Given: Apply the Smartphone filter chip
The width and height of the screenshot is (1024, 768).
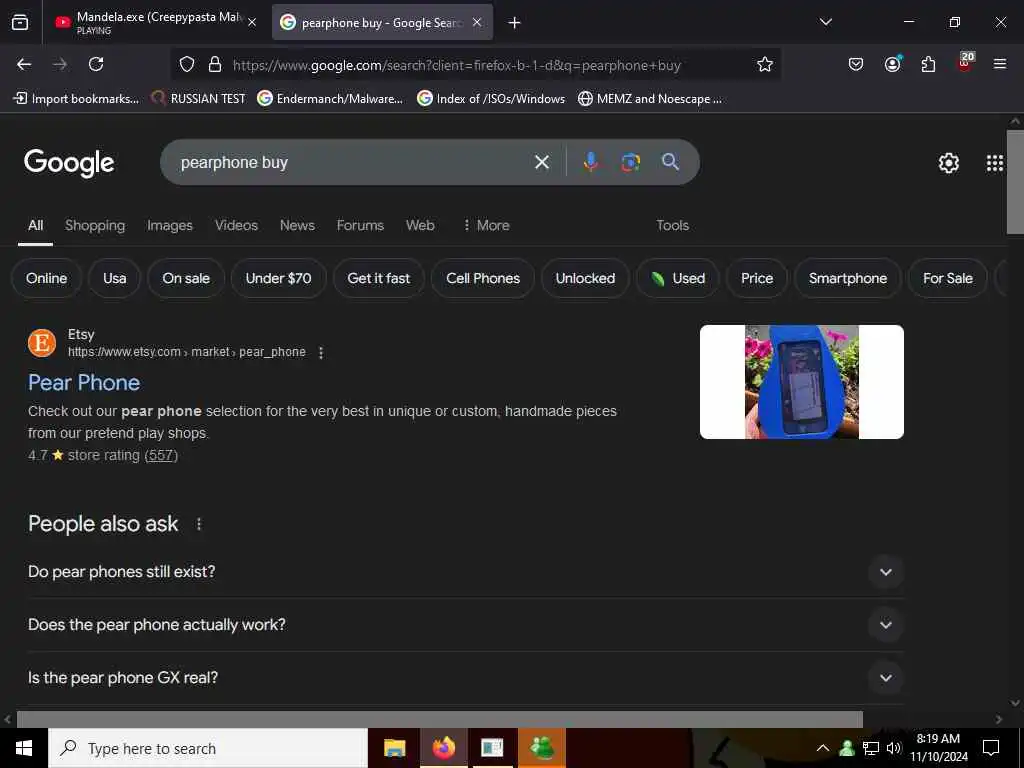Looking at the screenshot, I should 848,278.
